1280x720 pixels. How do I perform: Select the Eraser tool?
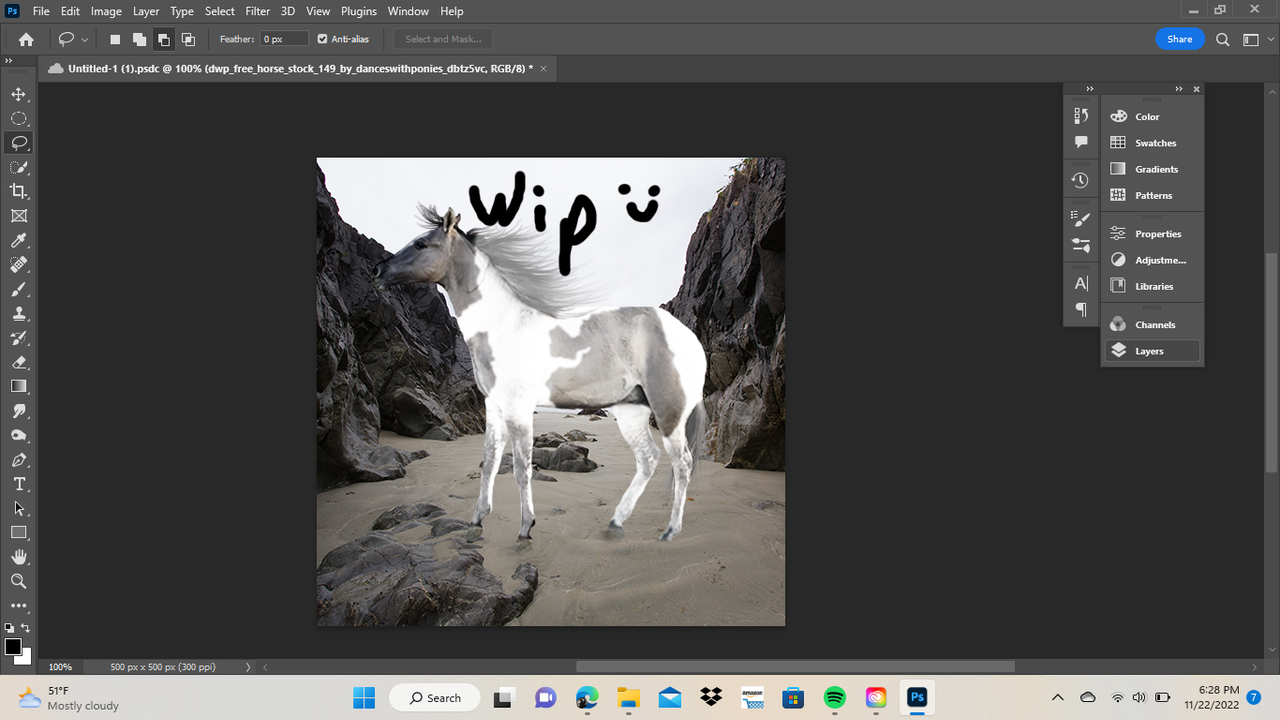(19, 362)
